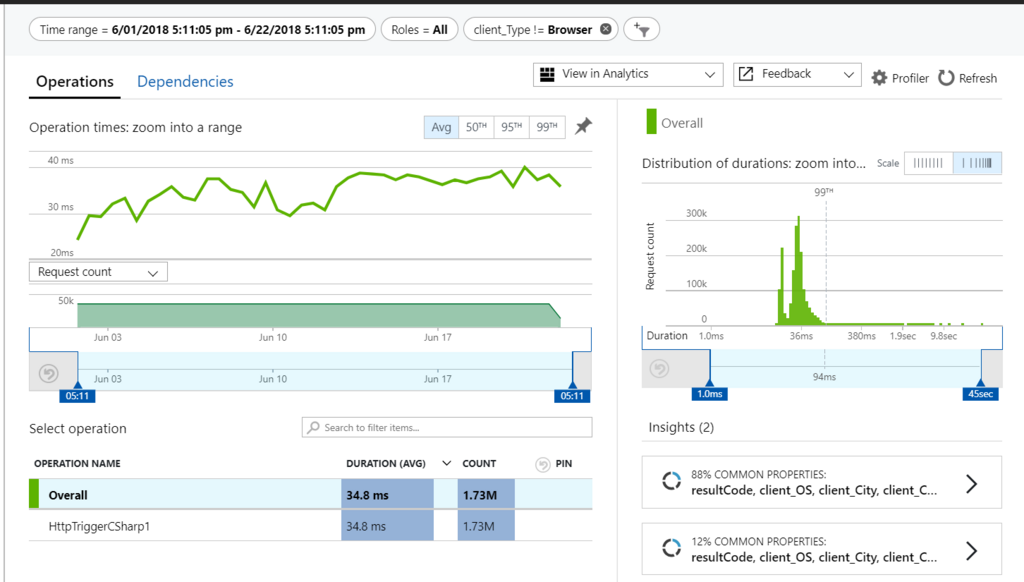Click the 94ms label on duration slider

824,377
